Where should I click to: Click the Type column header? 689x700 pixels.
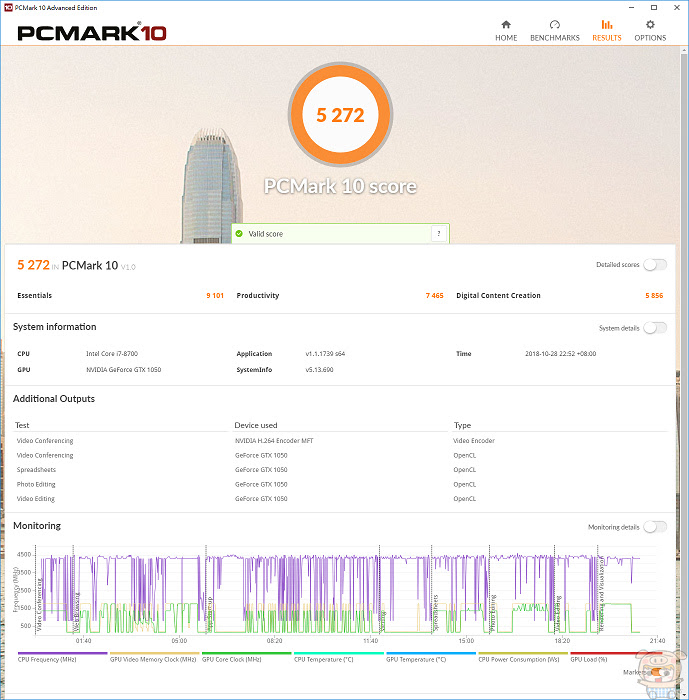[x=462, y=425]
